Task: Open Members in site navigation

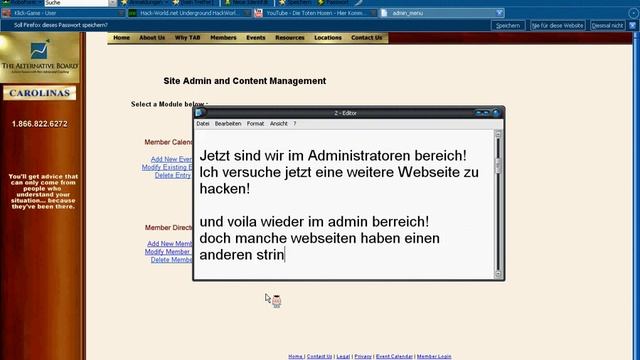Action: [223, 38]
